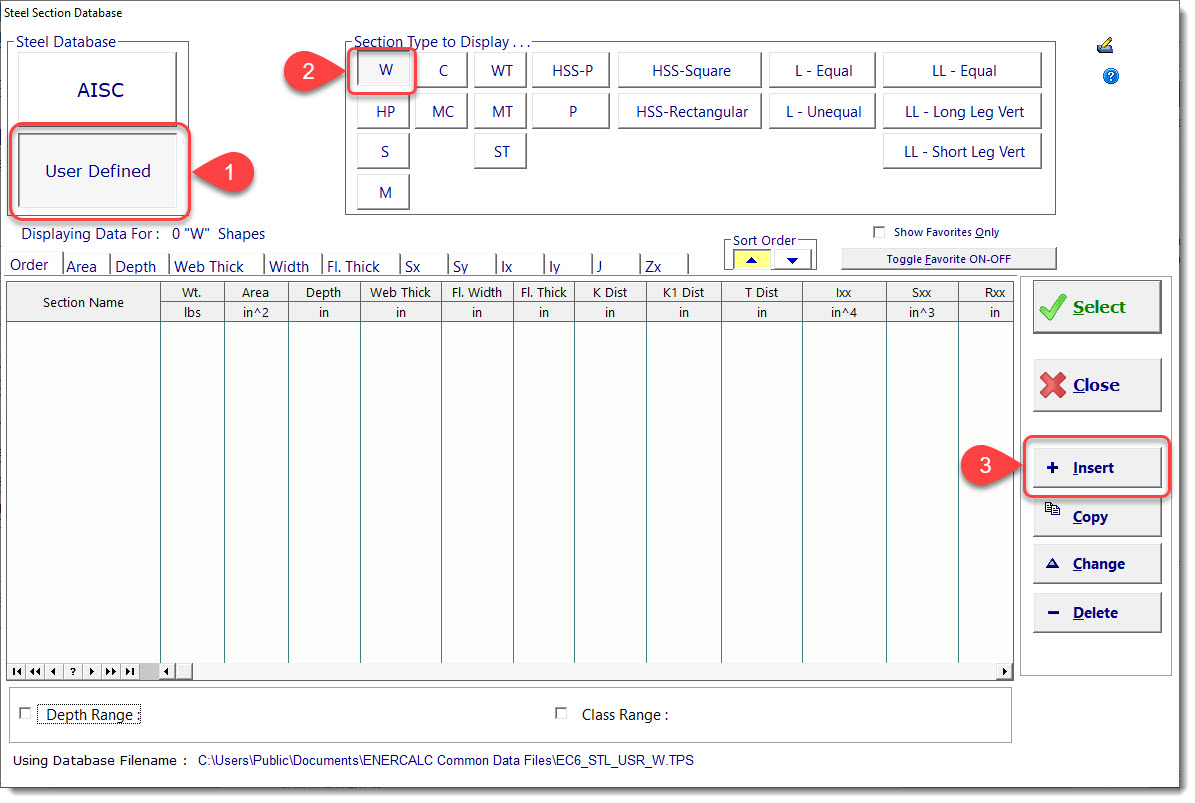The image size is (1195, 803).
Task: Set descending sort order with down arrow
Action: click(x=792, y=258)
